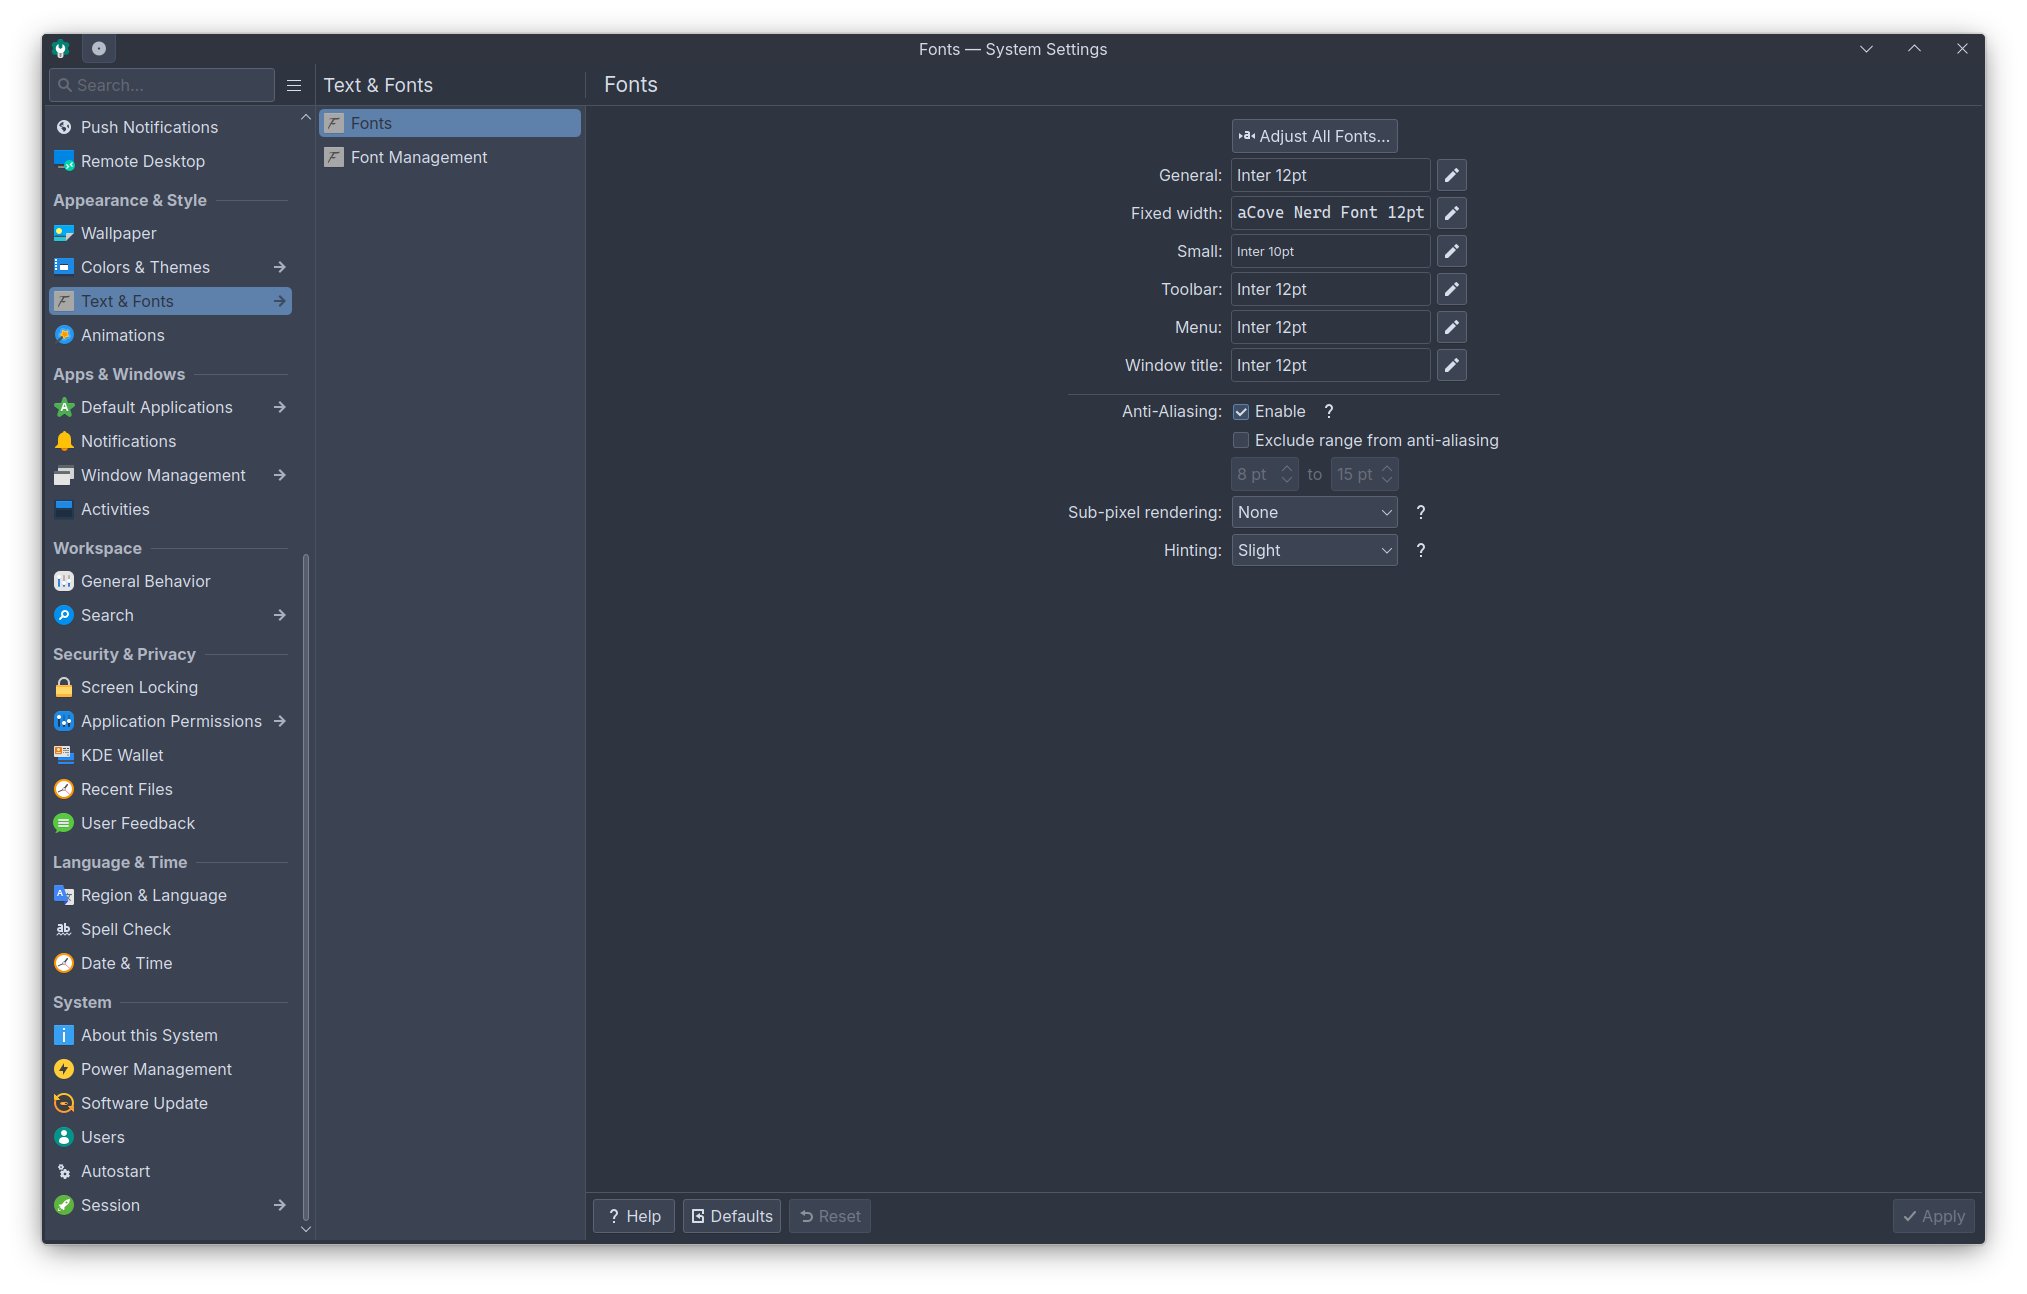Toggle the pin button in title bar
This screenshot has width=2027, height=1294.
point(99,48)
